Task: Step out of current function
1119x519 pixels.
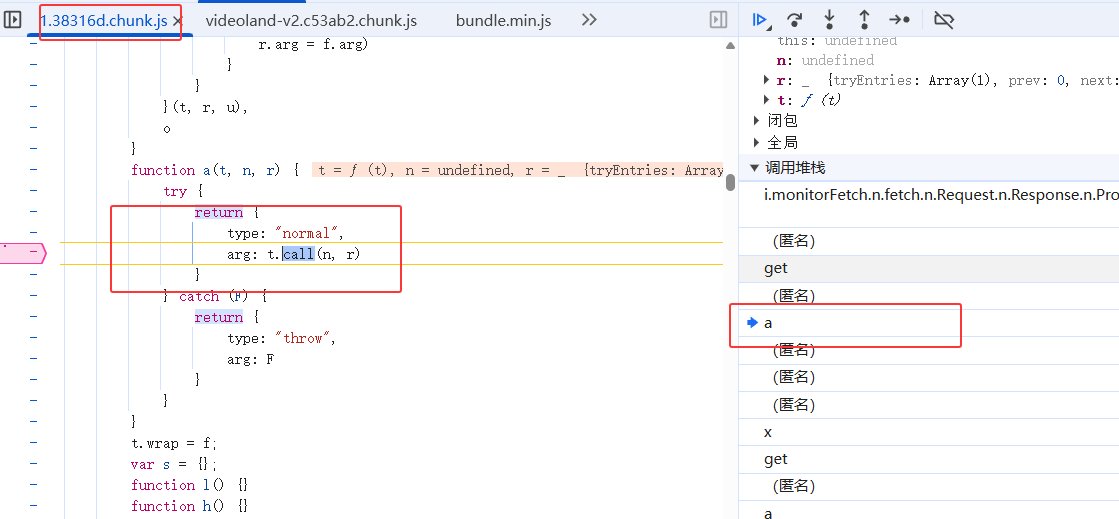Action: pos(864,19)
